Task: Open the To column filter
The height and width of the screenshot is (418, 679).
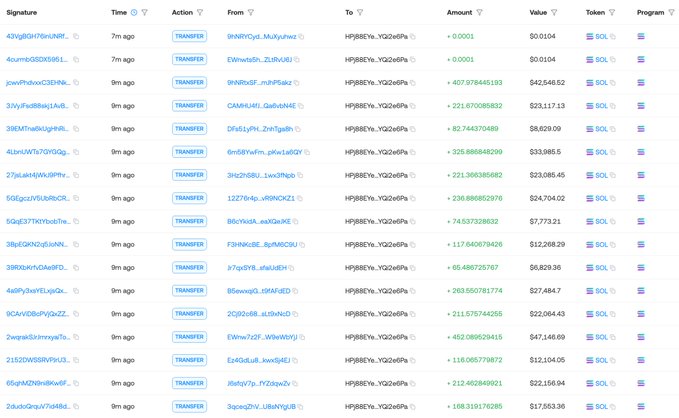Action: click(x=360, y=13)
